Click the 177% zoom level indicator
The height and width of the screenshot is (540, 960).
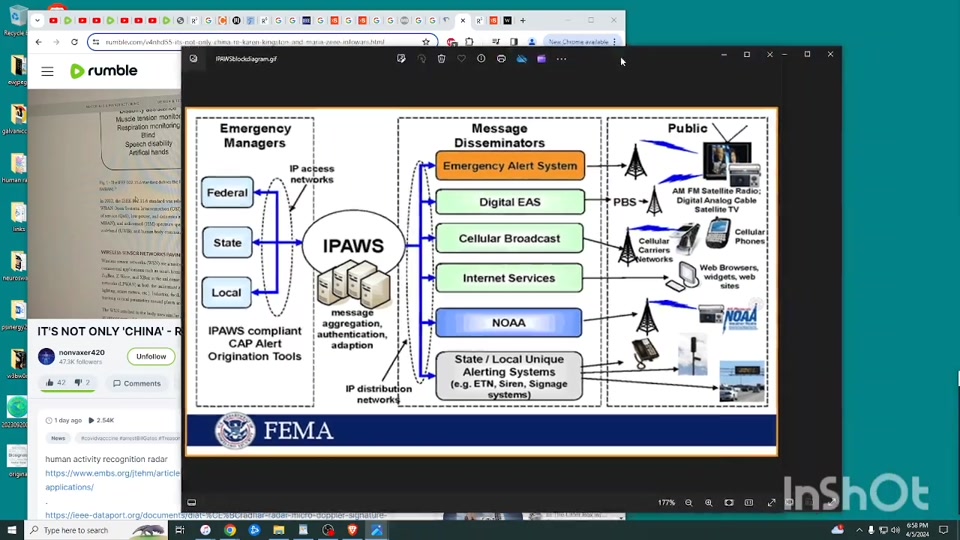tap(666, 502)
